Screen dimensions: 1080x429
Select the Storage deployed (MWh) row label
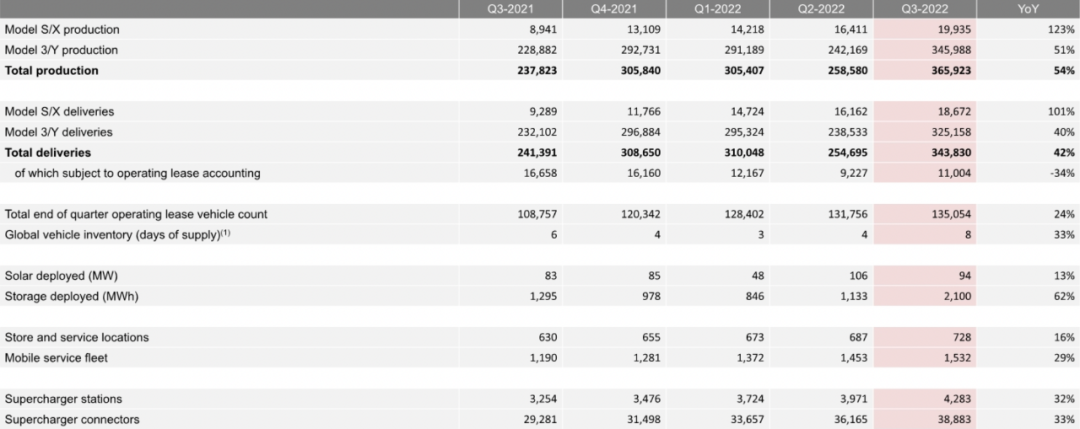pyautogui.click(x=64, y=296)
